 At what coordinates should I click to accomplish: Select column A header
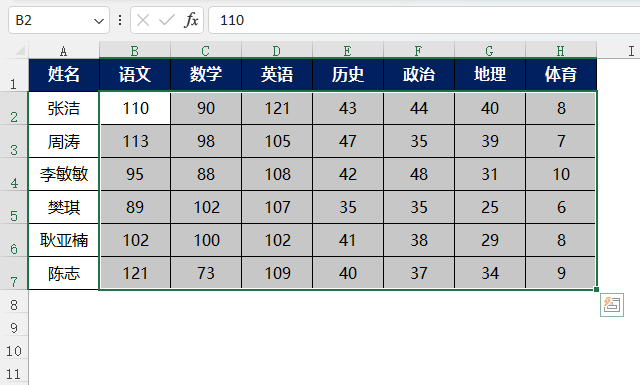click(63, 51)
